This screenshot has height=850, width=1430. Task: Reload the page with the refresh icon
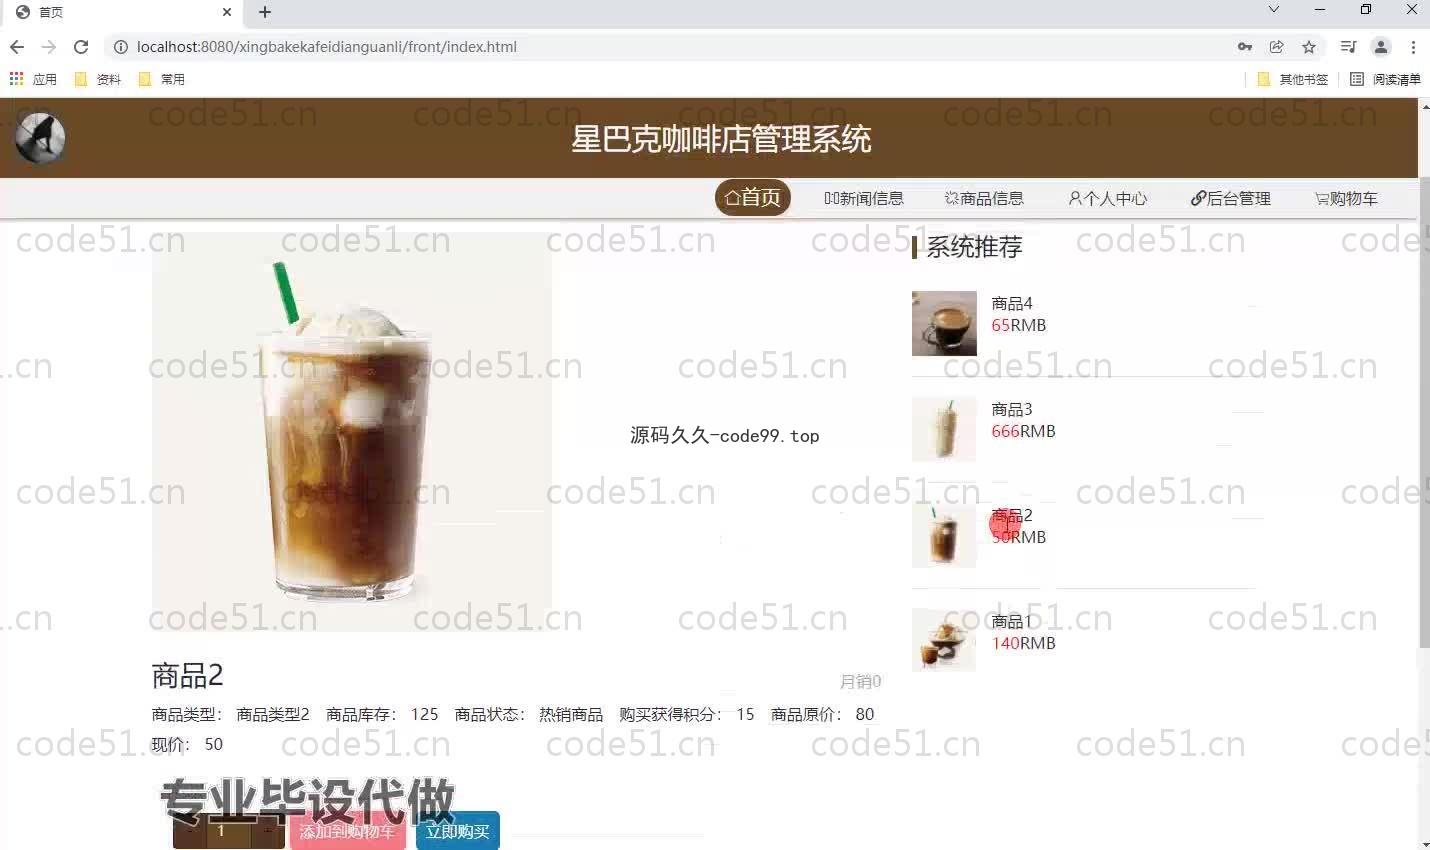(x=81, y=47)
